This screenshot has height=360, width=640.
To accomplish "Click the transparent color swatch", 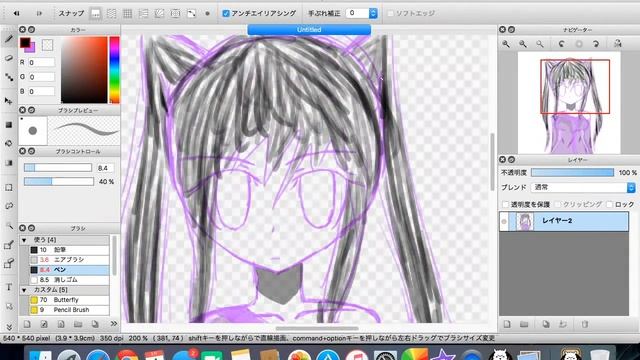I will click(47, 45).
